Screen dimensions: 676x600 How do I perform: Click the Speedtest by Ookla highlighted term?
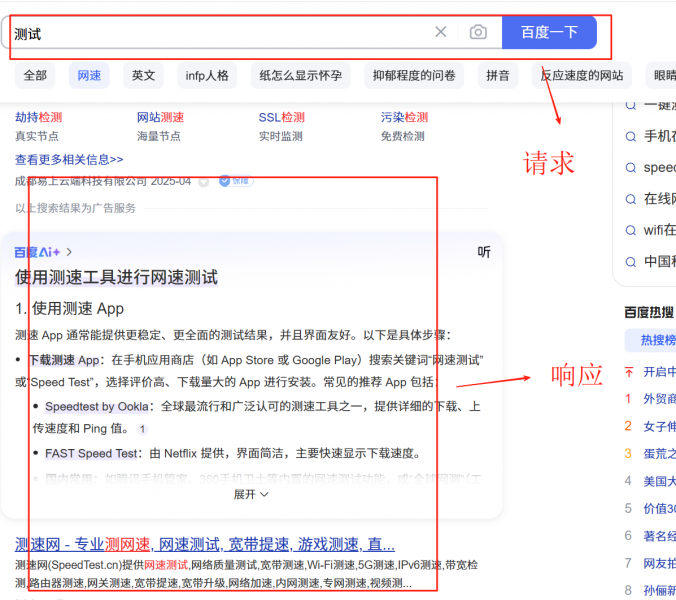(x=97, y=406)
